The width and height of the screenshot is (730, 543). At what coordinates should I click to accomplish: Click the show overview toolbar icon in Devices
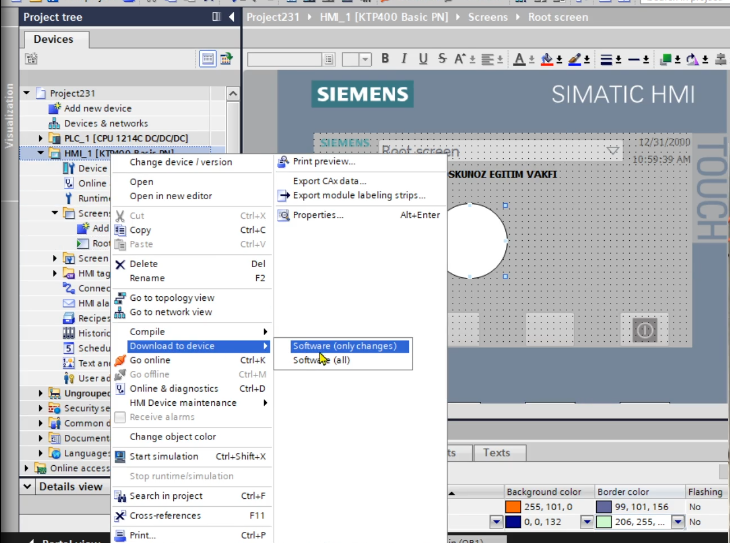[x=208, y=59]
